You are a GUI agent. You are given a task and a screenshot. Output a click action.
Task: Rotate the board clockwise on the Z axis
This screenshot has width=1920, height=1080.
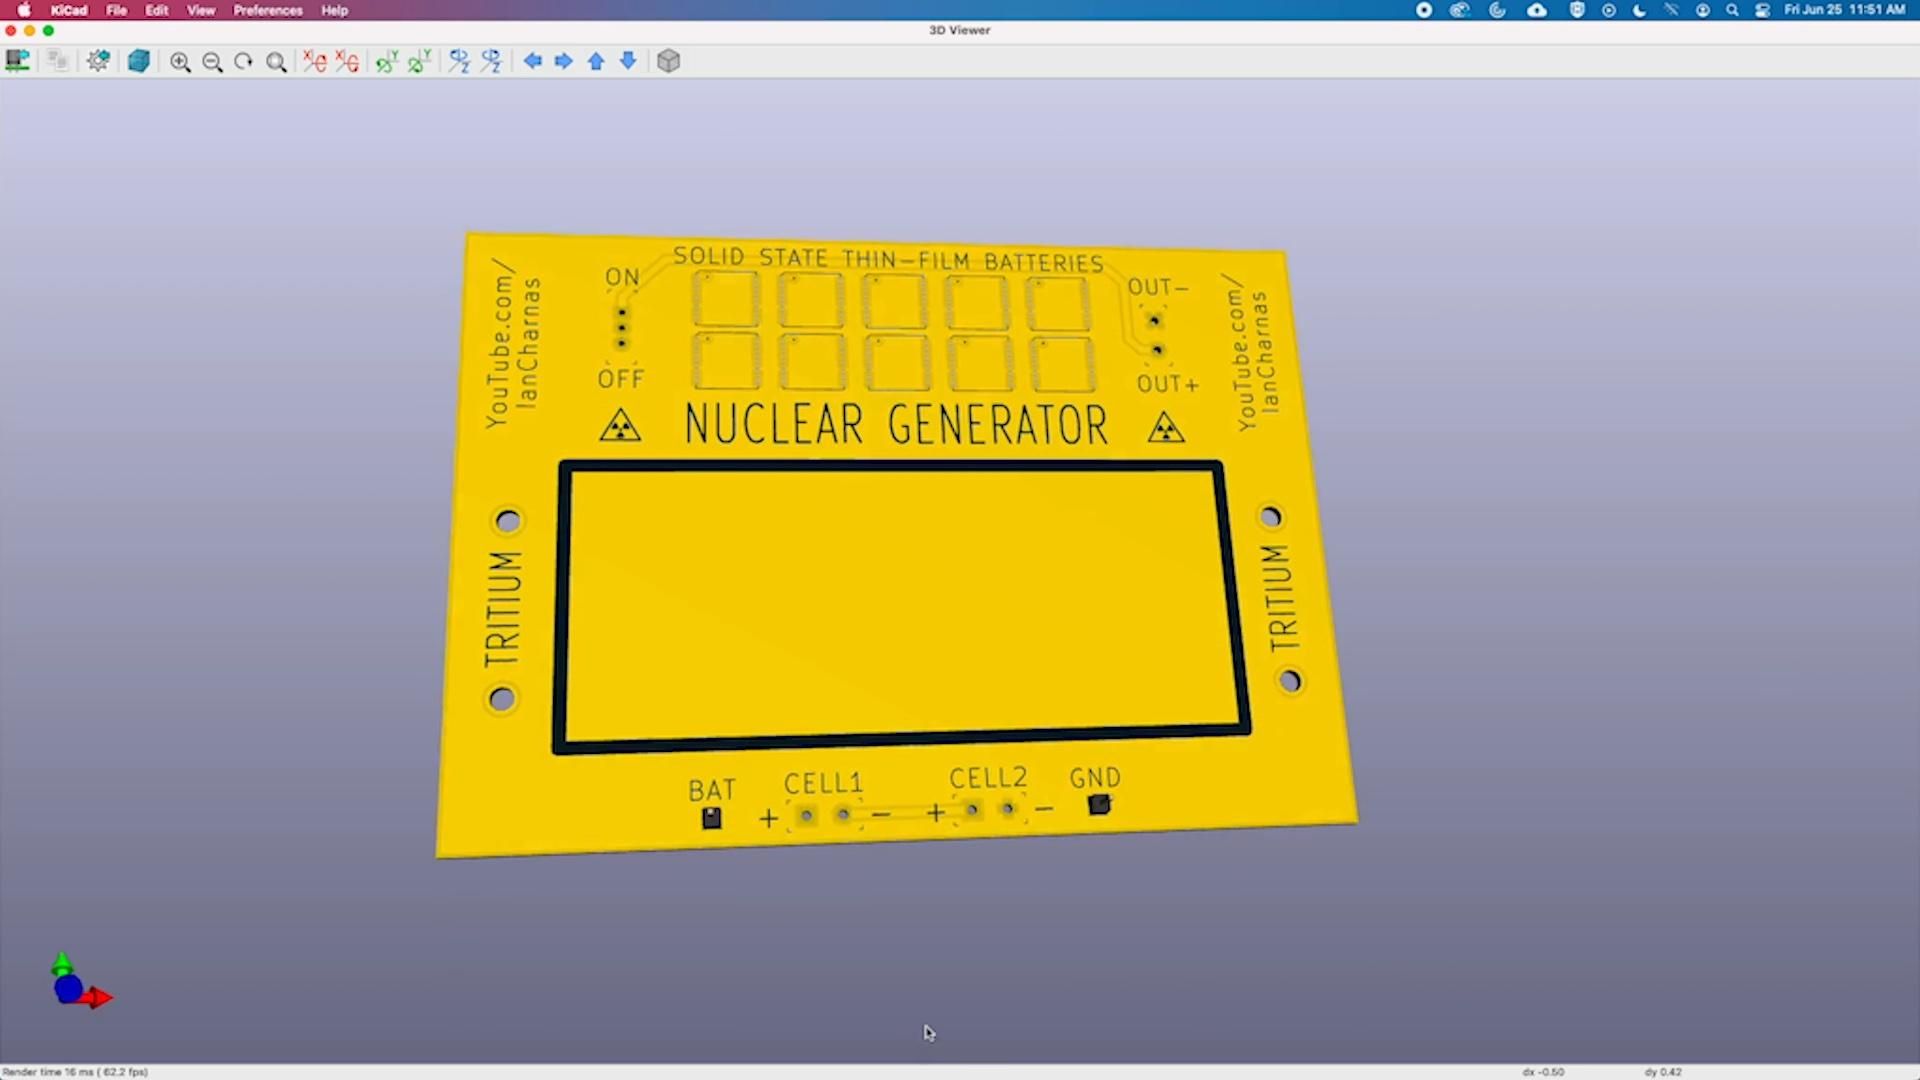pos(459,61)
